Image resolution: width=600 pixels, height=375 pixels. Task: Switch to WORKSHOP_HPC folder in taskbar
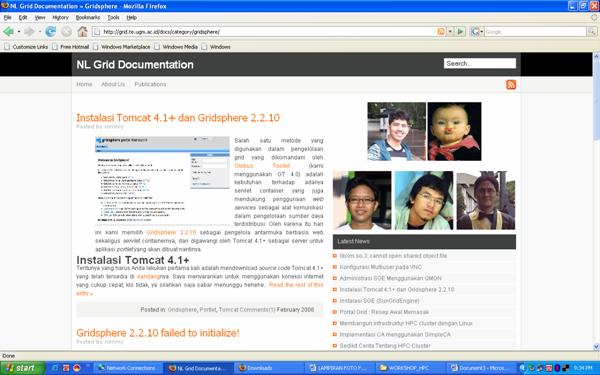click(x=410, y=368)
